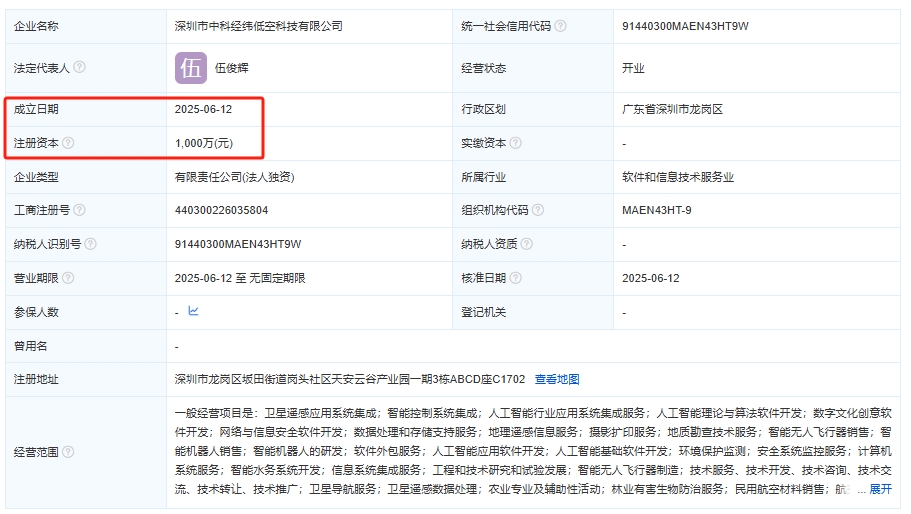Click help icon beside 营业期限
This screenshot has width=911, height=514.
pyautogui.click(x=68, y=278)
